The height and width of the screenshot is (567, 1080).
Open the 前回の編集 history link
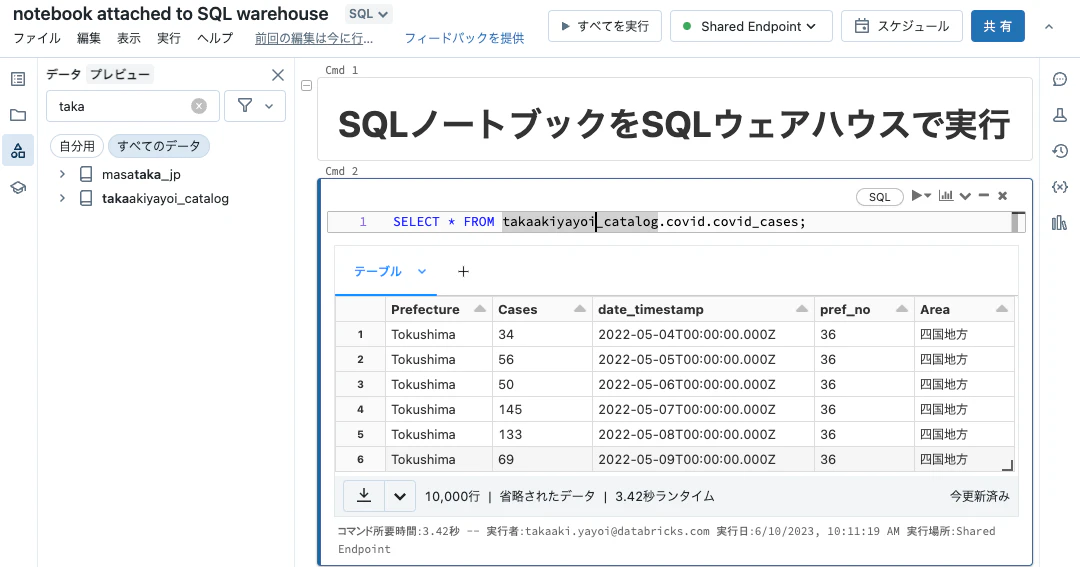tap(313, 39)
